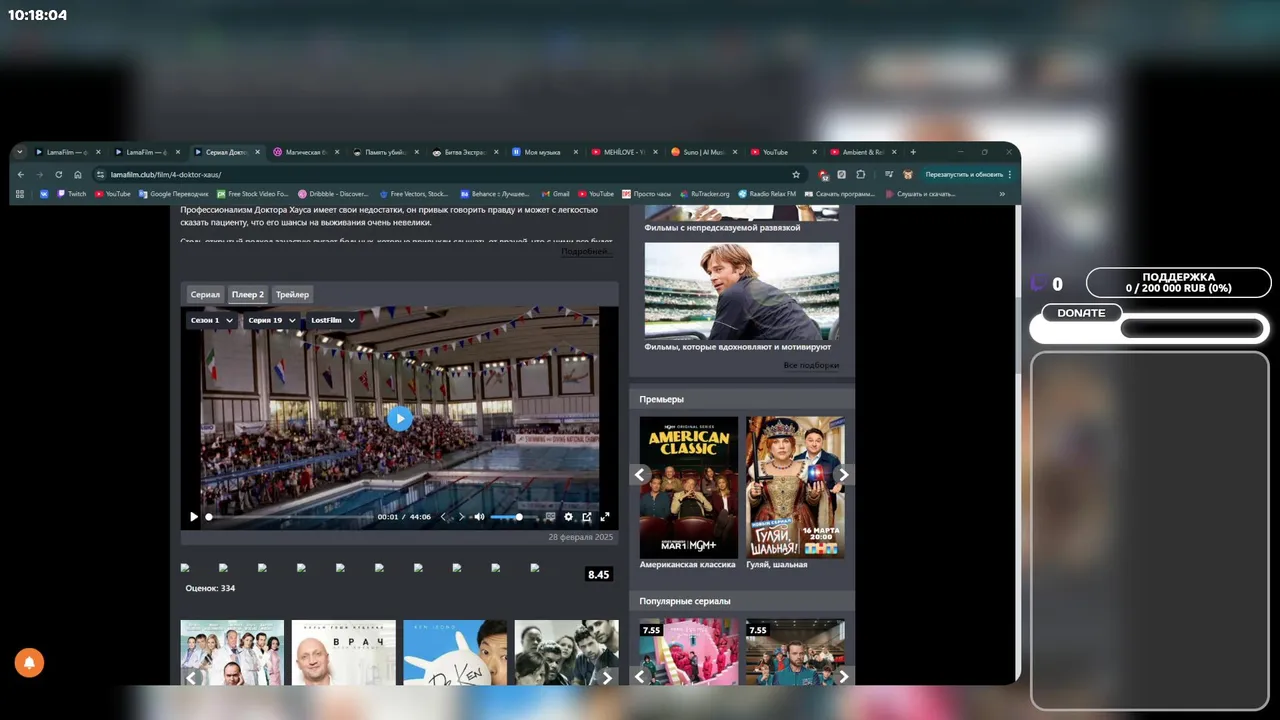Image resolution: width=1280 pixels, height=720 pixels.
Task: Click the Brad Pitt stadium collection thumbnail
Action: 741,289
